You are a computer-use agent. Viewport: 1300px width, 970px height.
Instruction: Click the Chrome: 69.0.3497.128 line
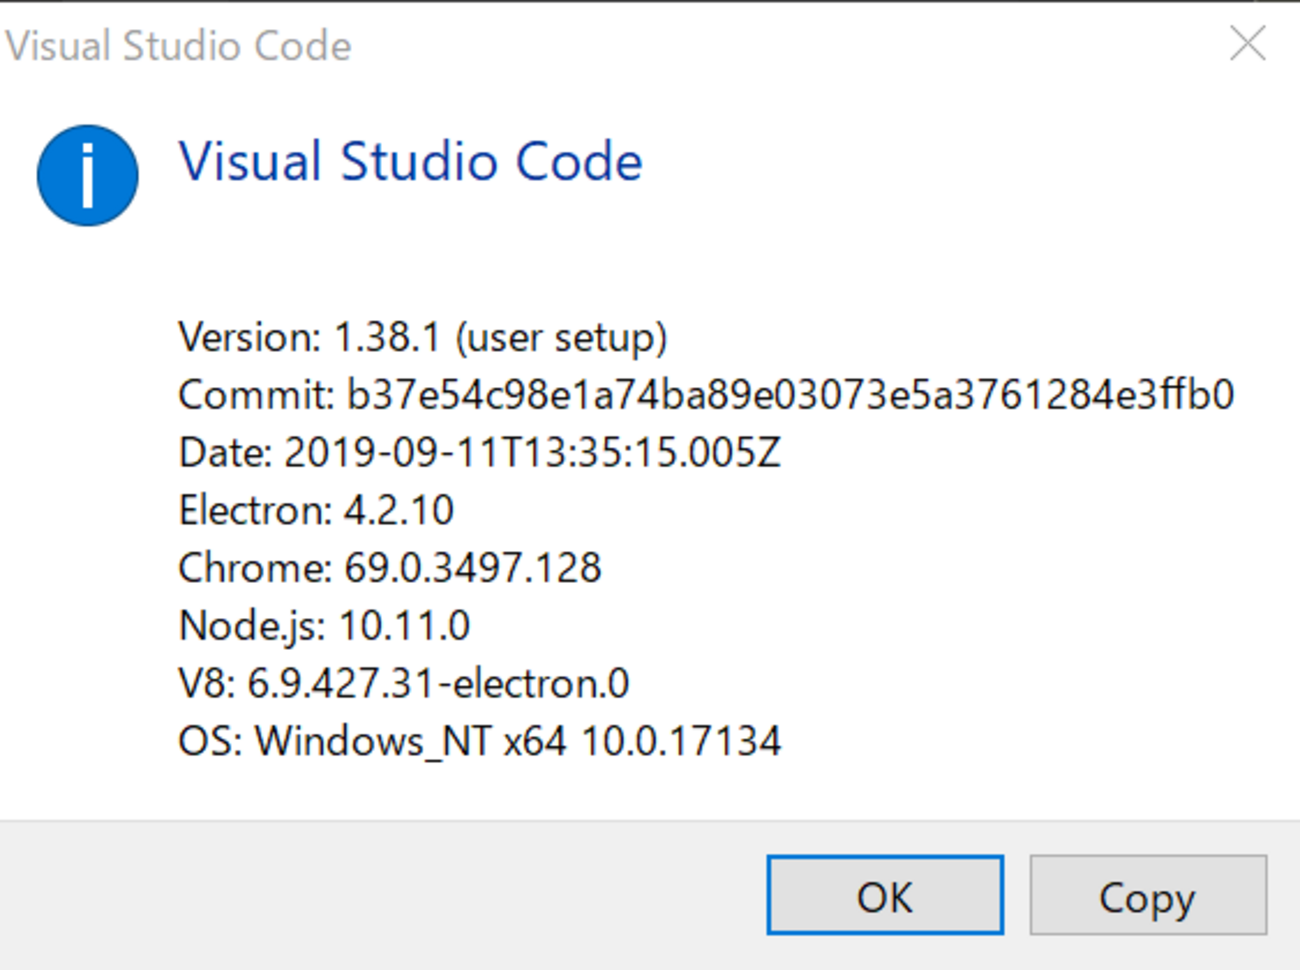tap(390, 568)
